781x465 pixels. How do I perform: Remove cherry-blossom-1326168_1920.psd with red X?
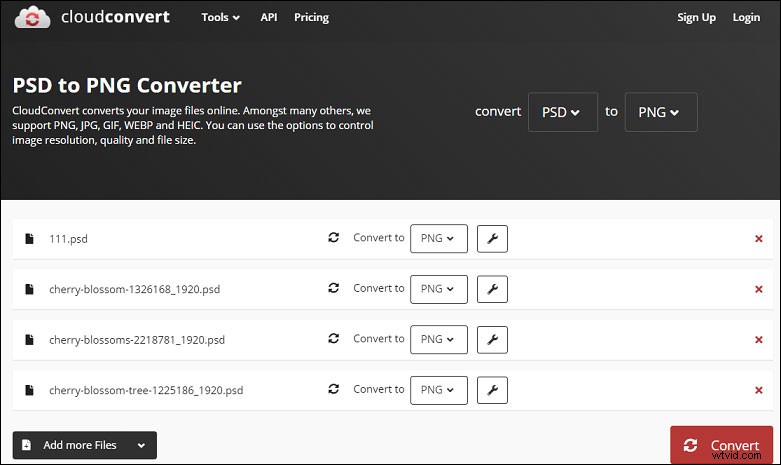click(759, 289)
